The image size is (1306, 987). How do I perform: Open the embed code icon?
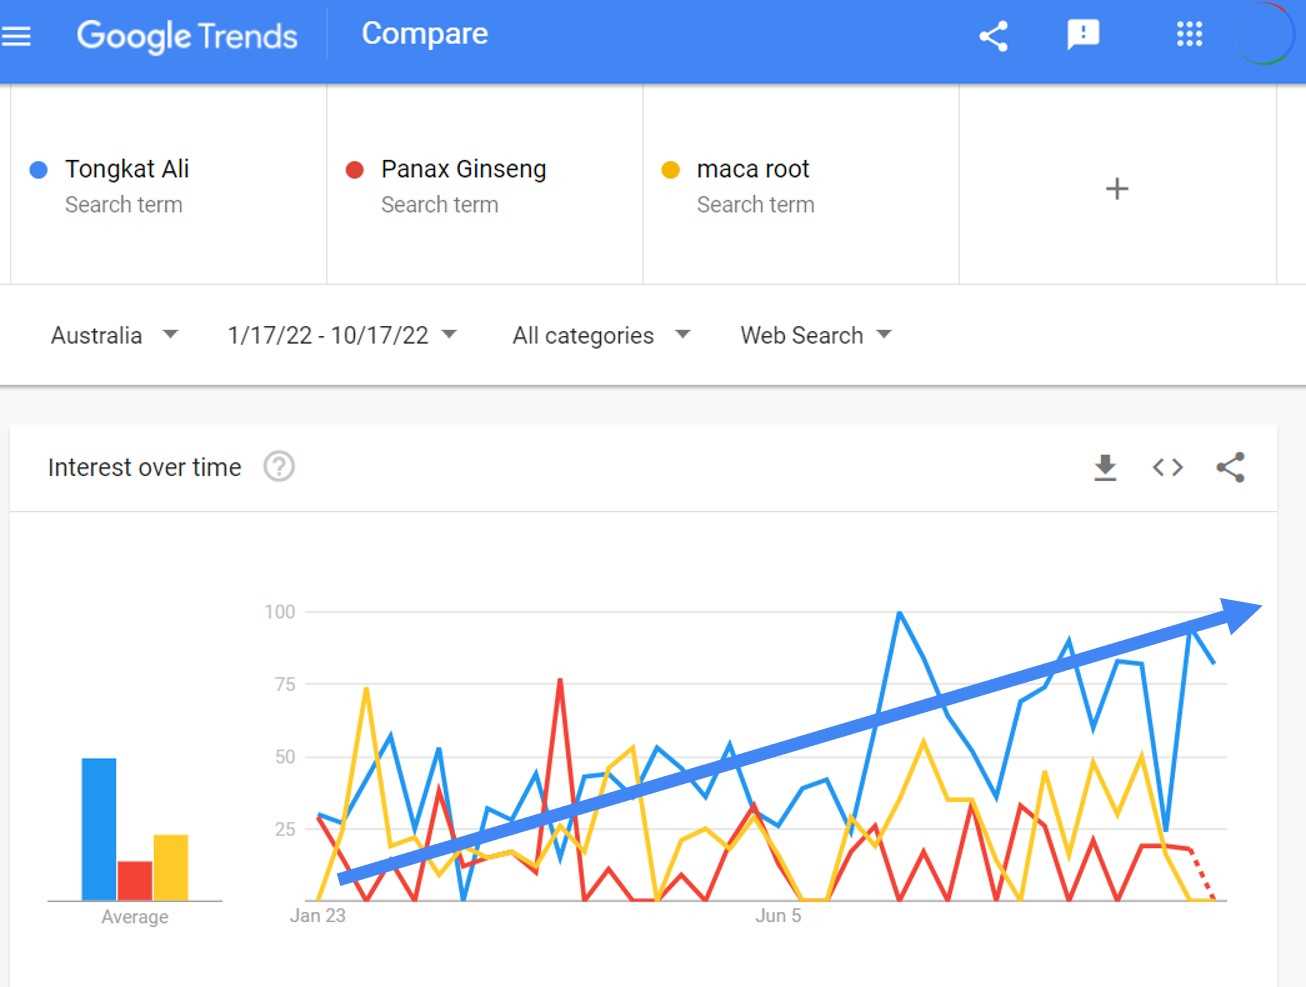(1167, 467)
